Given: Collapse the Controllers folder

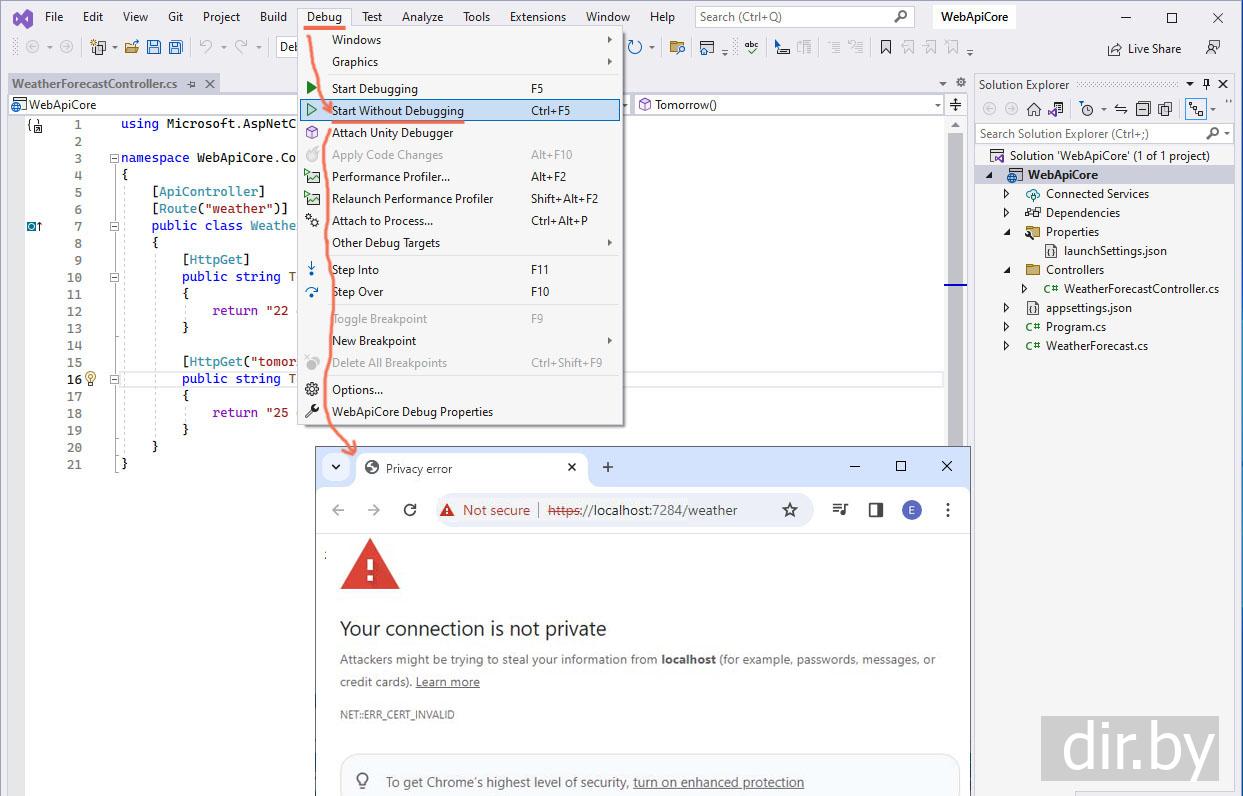Looking at the screenshot, I should point(1007,270).
